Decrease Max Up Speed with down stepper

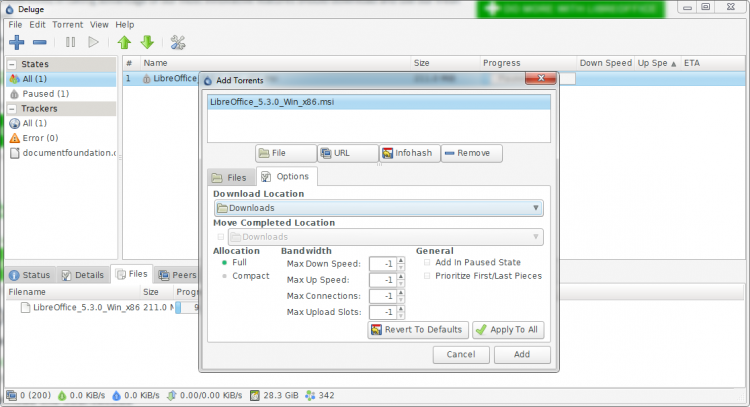[x=401, y=284]
